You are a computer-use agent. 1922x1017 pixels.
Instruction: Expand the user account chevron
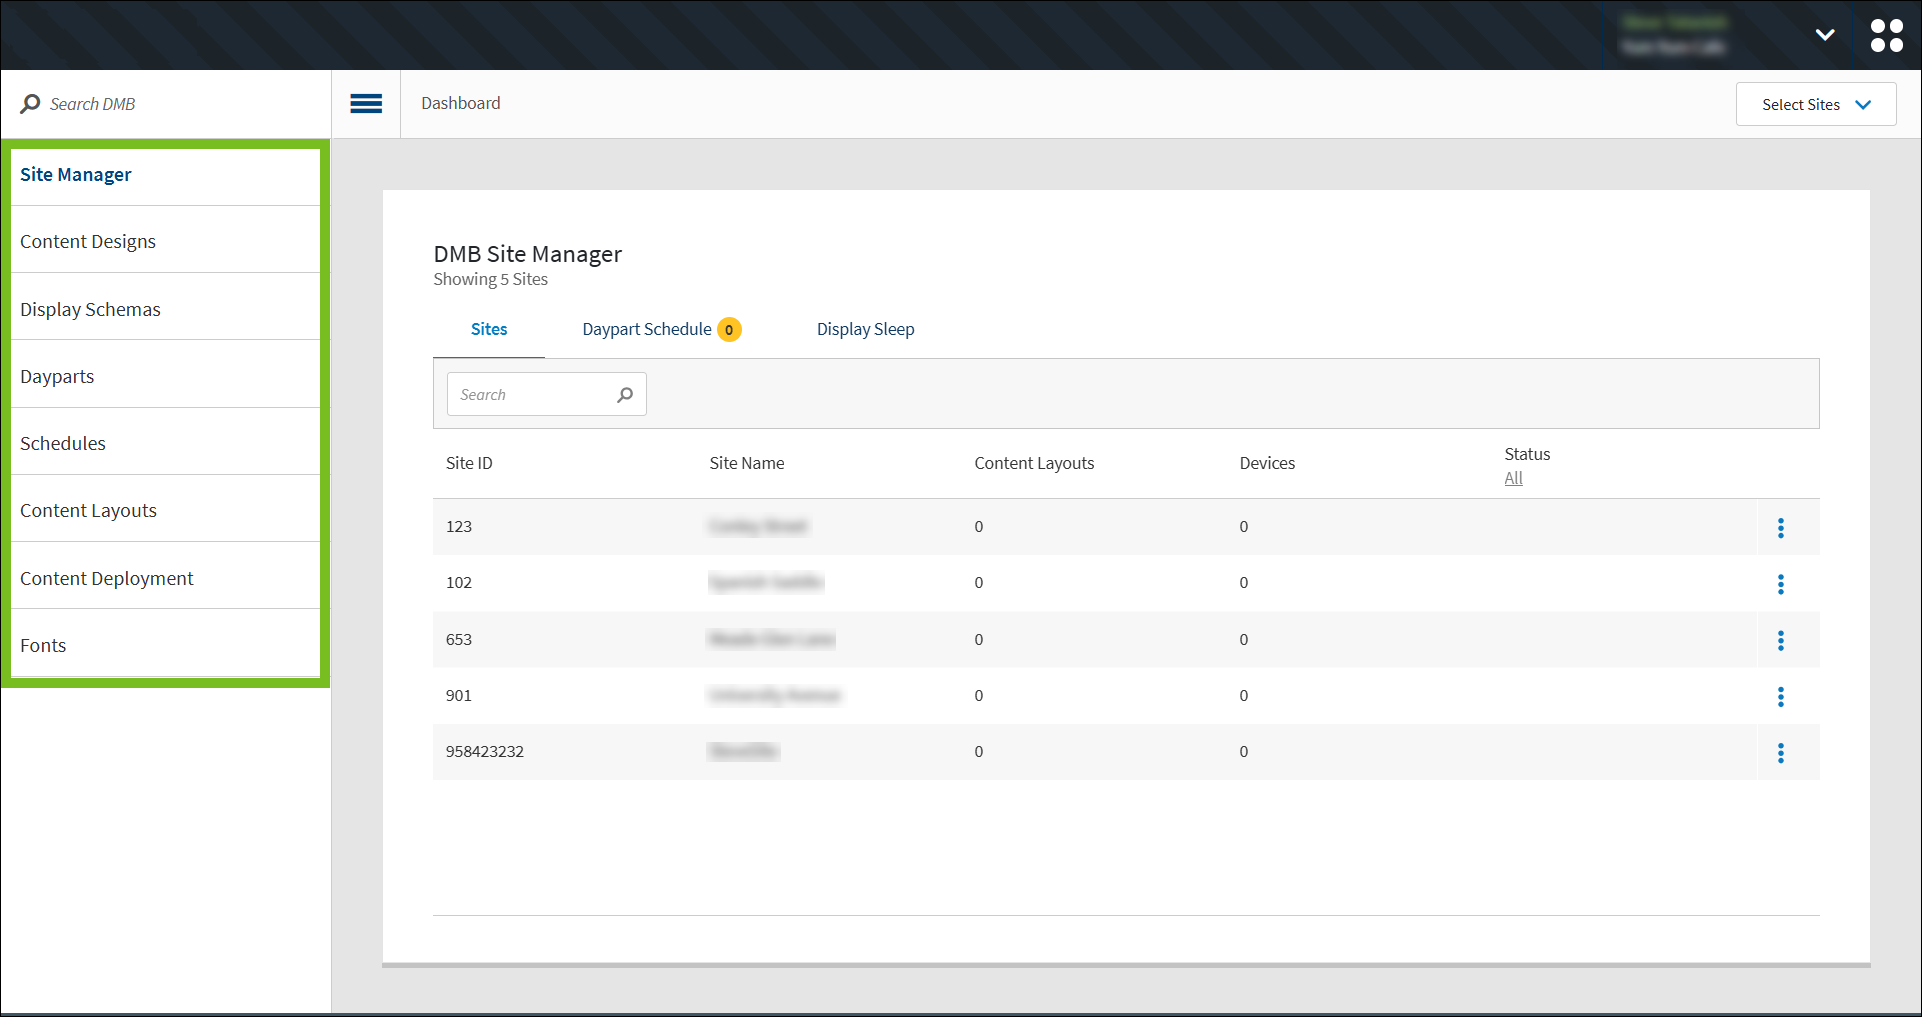point(1824,35)
